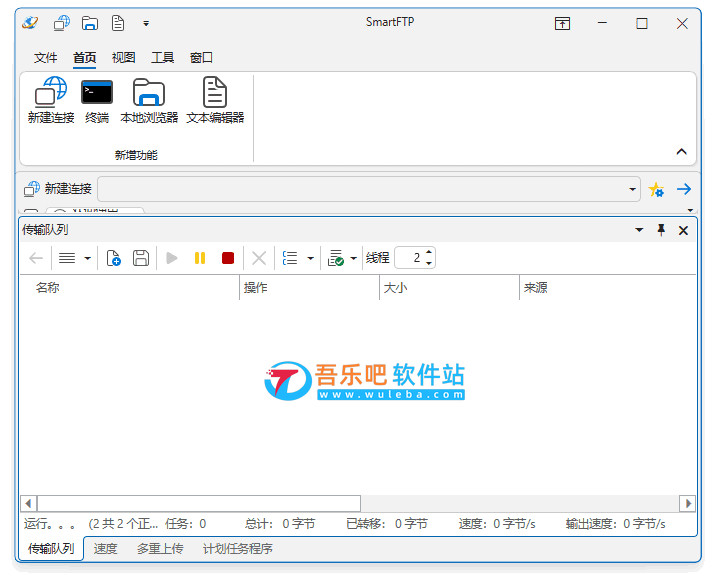Click the horizontal scrollbar thumb

tap(199, 504)
